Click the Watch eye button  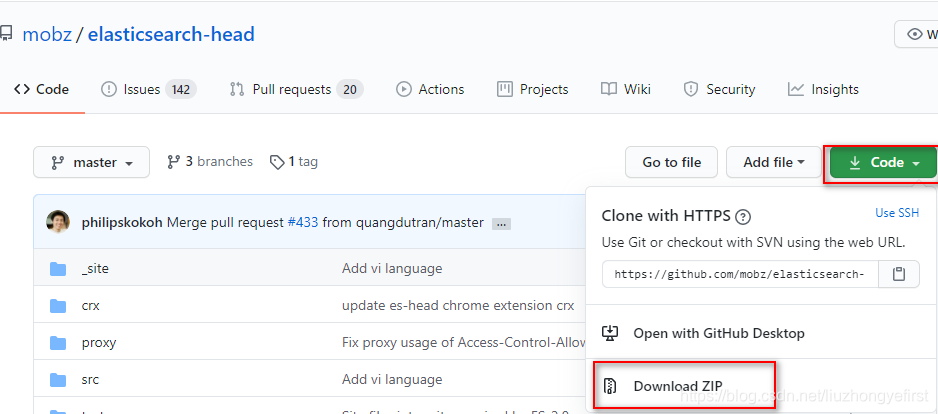(x=916, y=34)
